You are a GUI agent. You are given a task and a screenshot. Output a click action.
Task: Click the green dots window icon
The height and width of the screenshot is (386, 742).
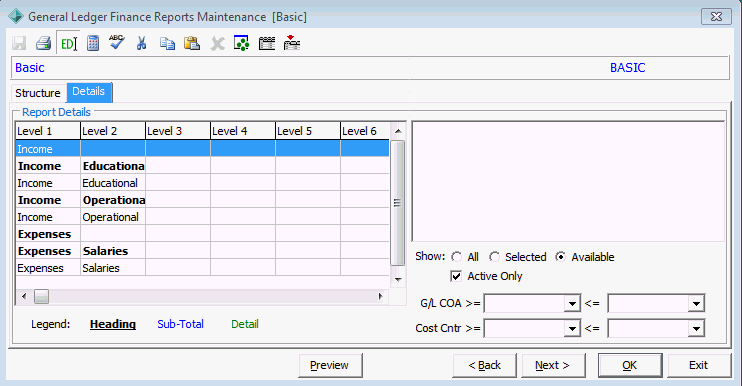(x=242, y=44)
